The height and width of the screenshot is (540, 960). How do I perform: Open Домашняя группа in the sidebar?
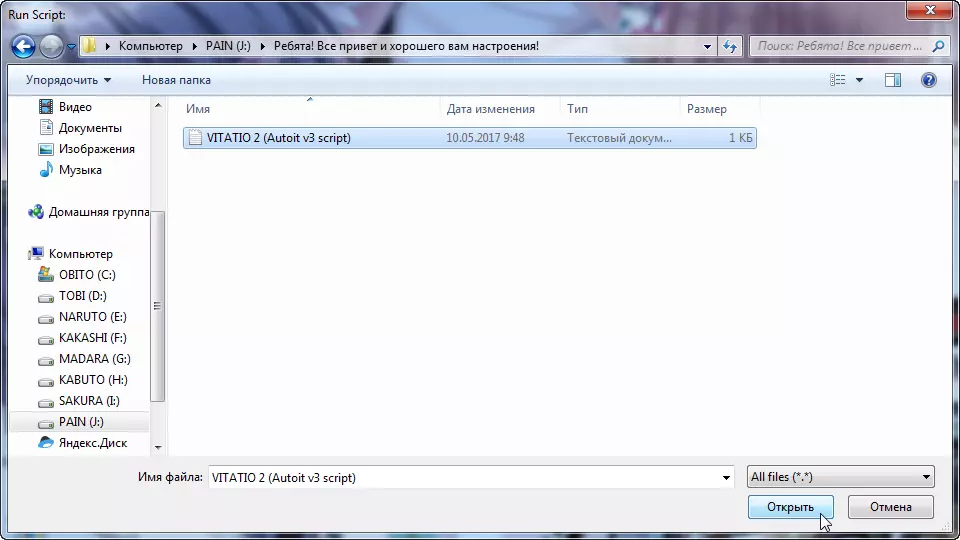(x=98, y=212)
